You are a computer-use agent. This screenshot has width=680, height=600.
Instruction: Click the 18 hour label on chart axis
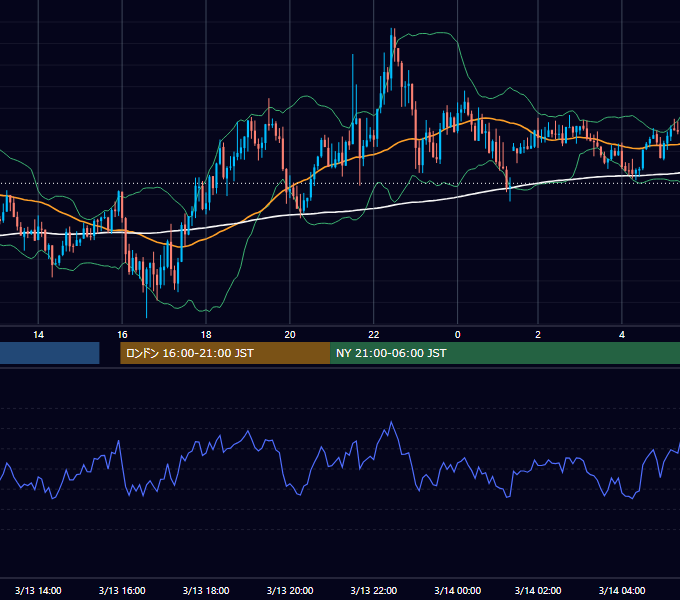pyautogui.click(x=206, y=335)
